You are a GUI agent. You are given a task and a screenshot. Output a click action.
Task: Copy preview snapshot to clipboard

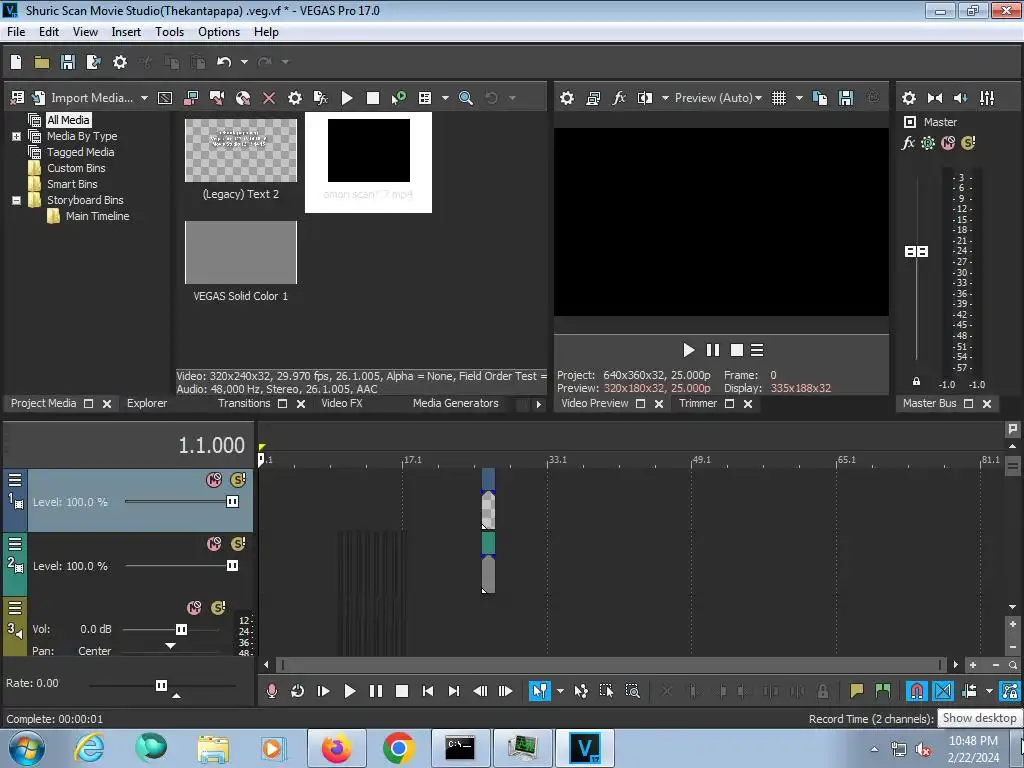[x=820, y=98]
